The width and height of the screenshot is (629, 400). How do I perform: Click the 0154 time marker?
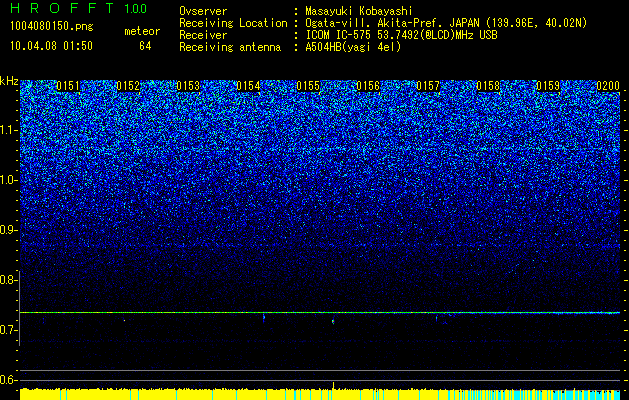tap(248, 86)
